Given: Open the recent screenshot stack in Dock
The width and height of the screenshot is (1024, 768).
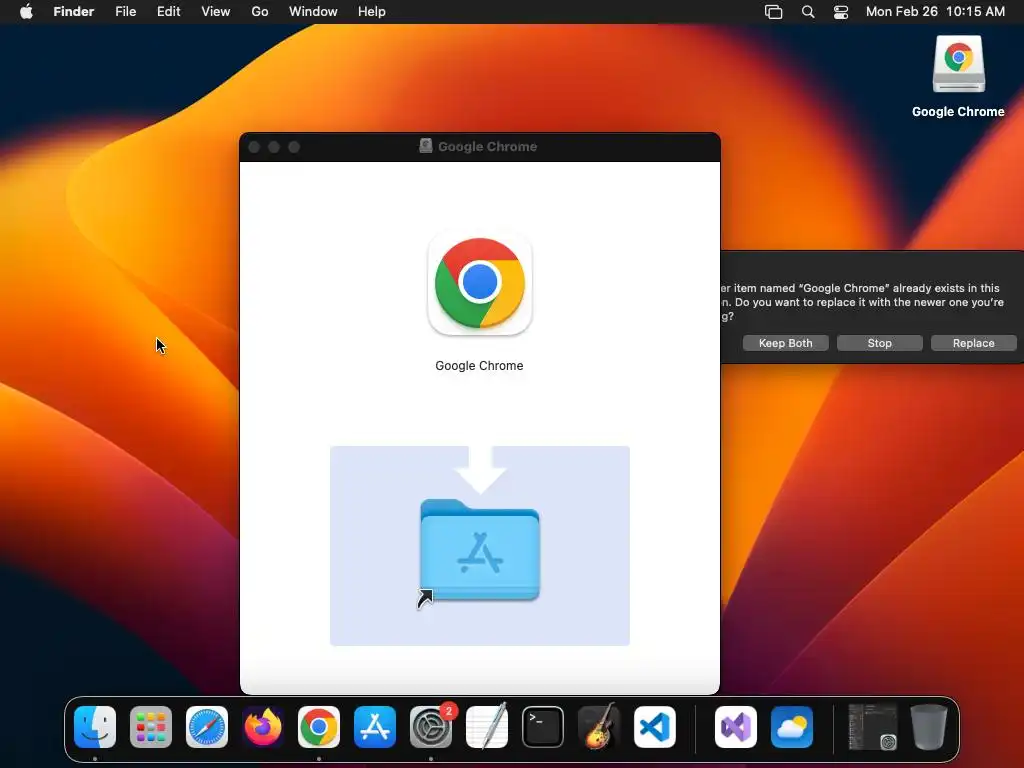Looking at the screenshot, I should 872,727.
